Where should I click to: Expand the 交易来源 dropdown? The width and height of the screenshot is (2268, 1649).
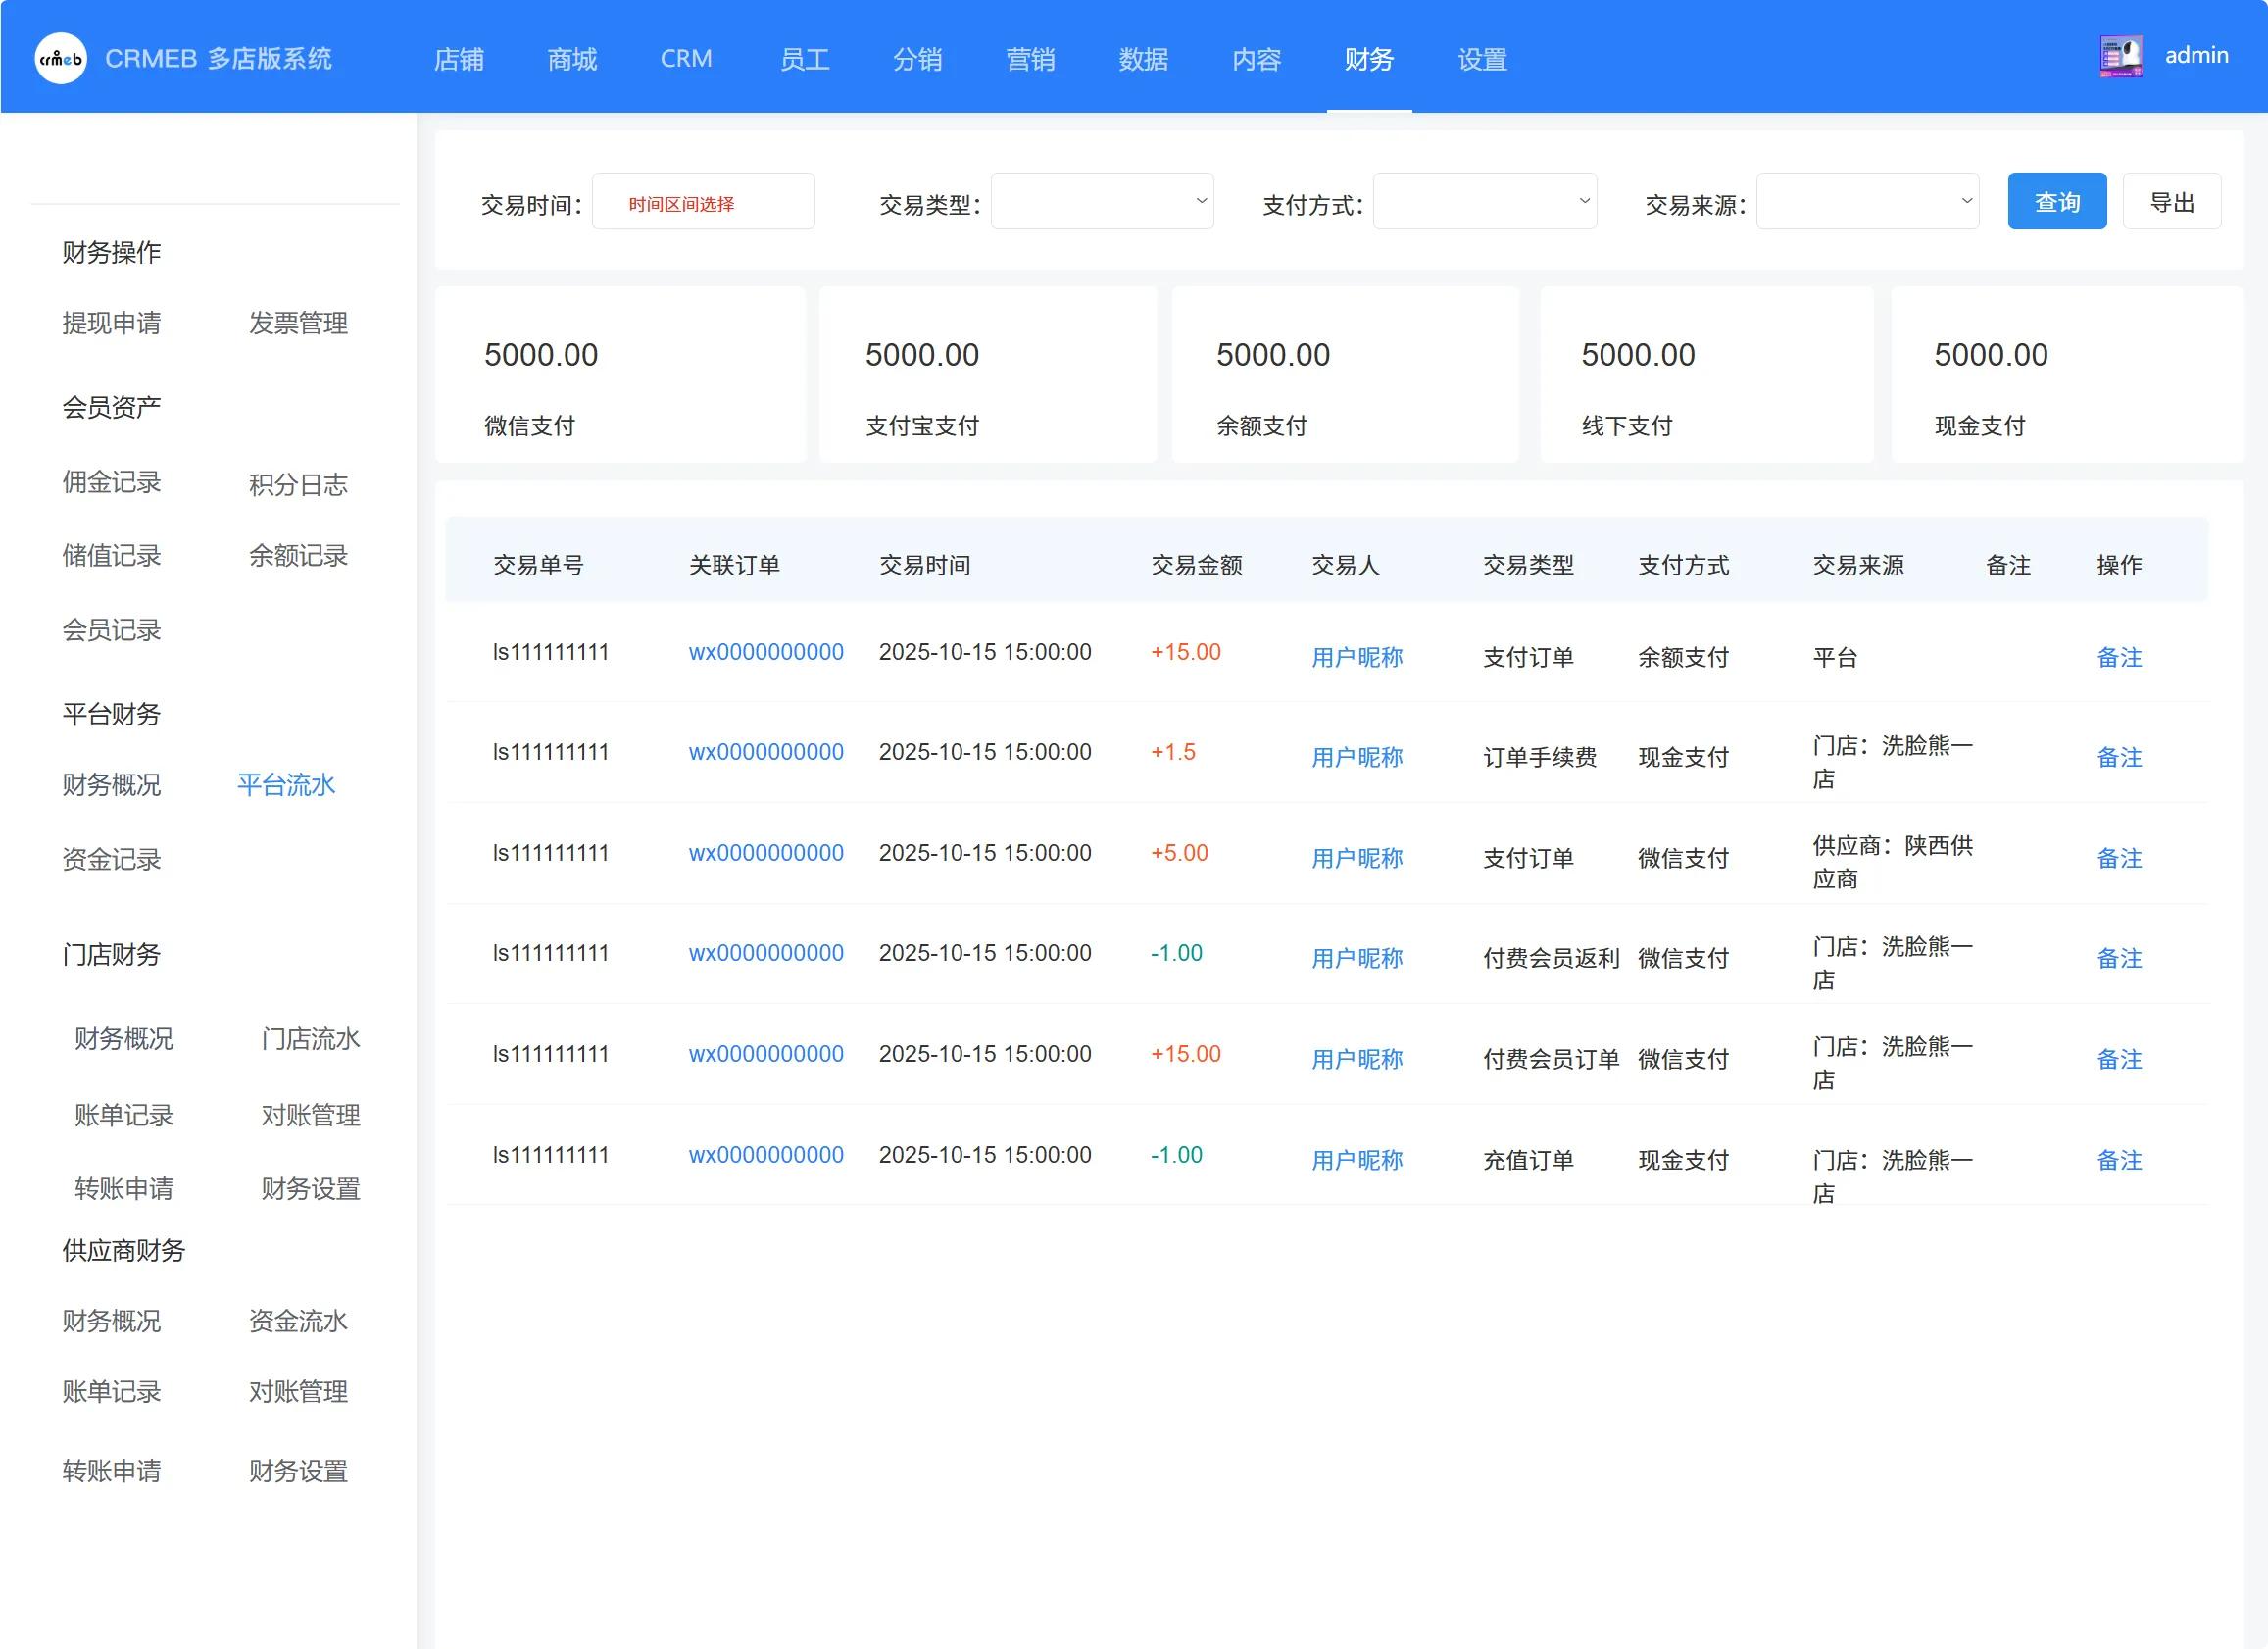click(x=1866, y=202)
